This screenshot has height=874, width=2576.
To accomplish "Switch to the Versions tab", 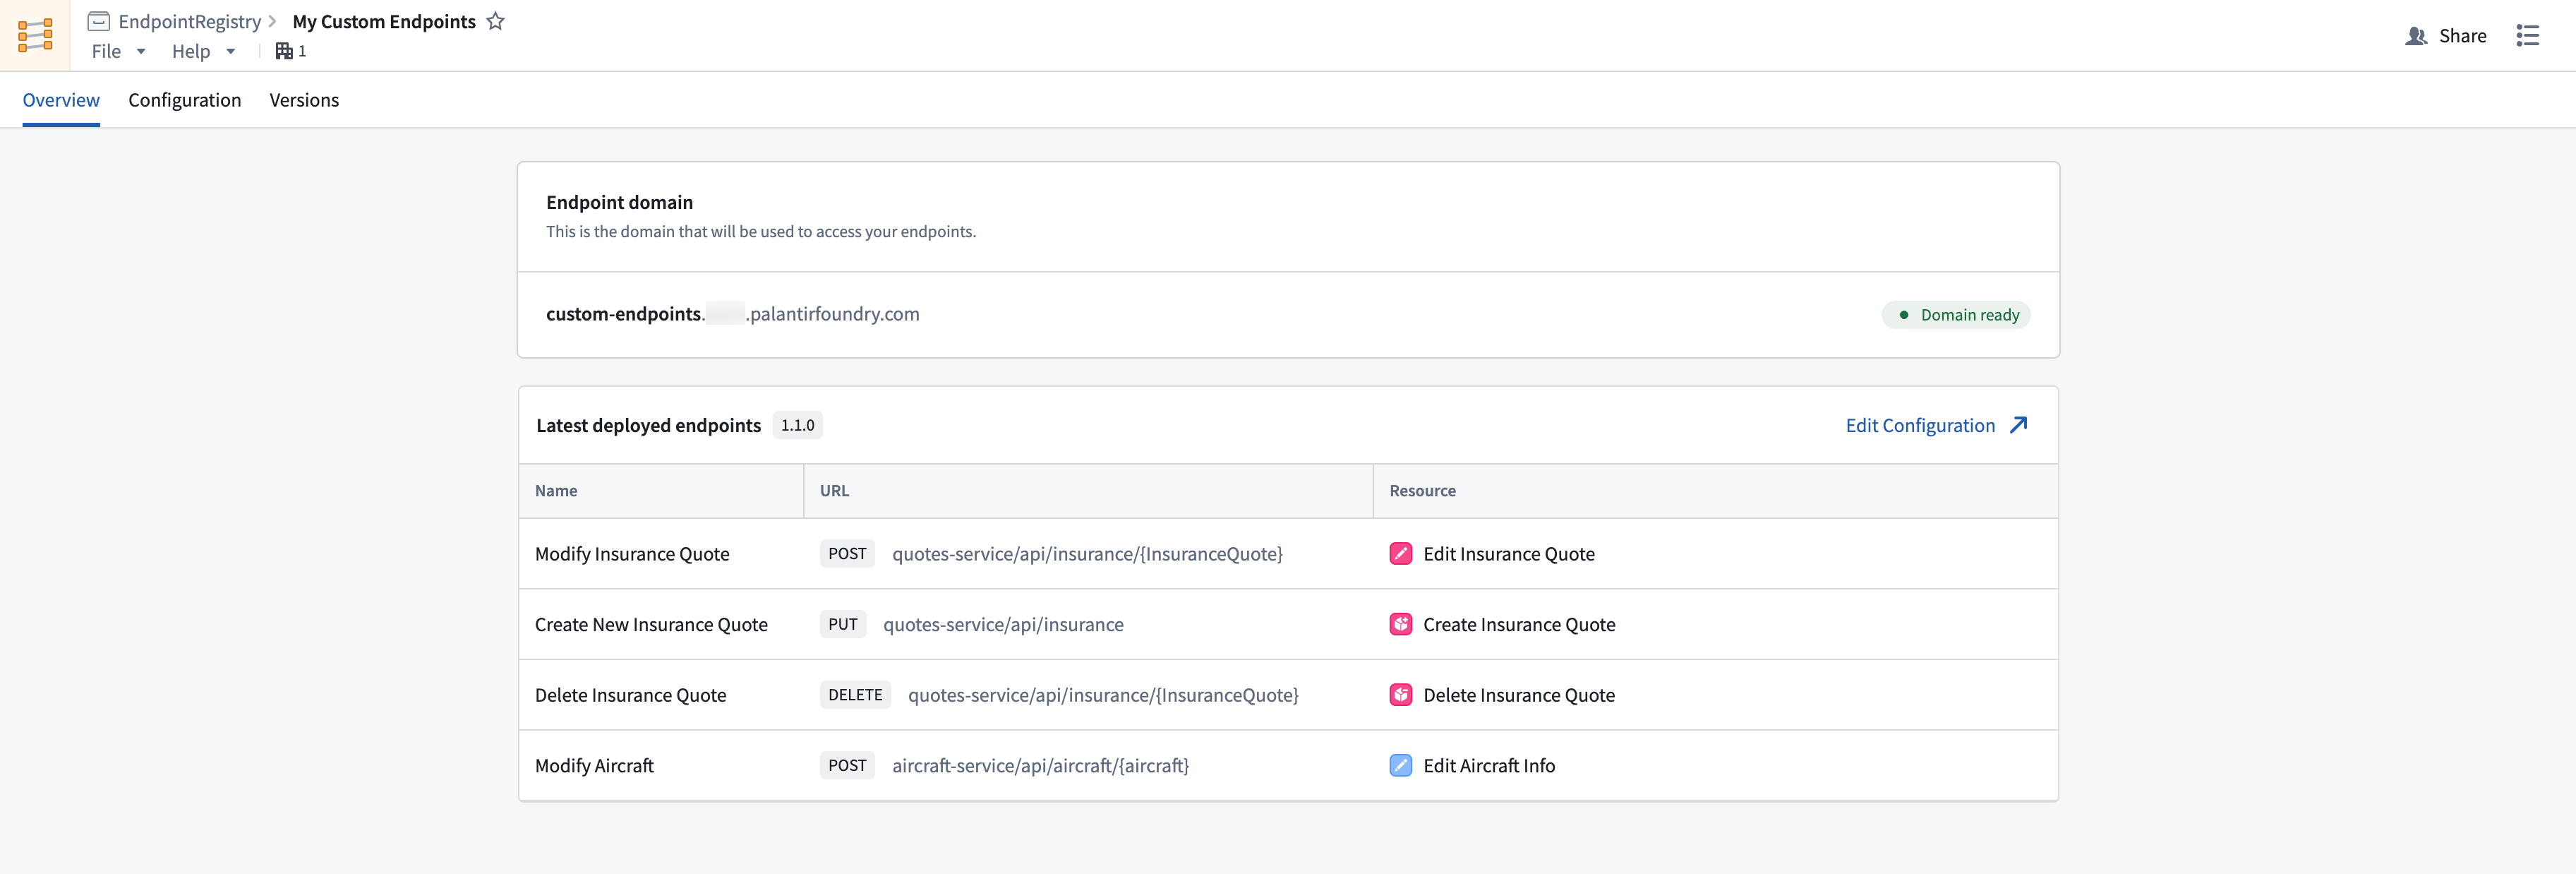I will pos(304,100).
